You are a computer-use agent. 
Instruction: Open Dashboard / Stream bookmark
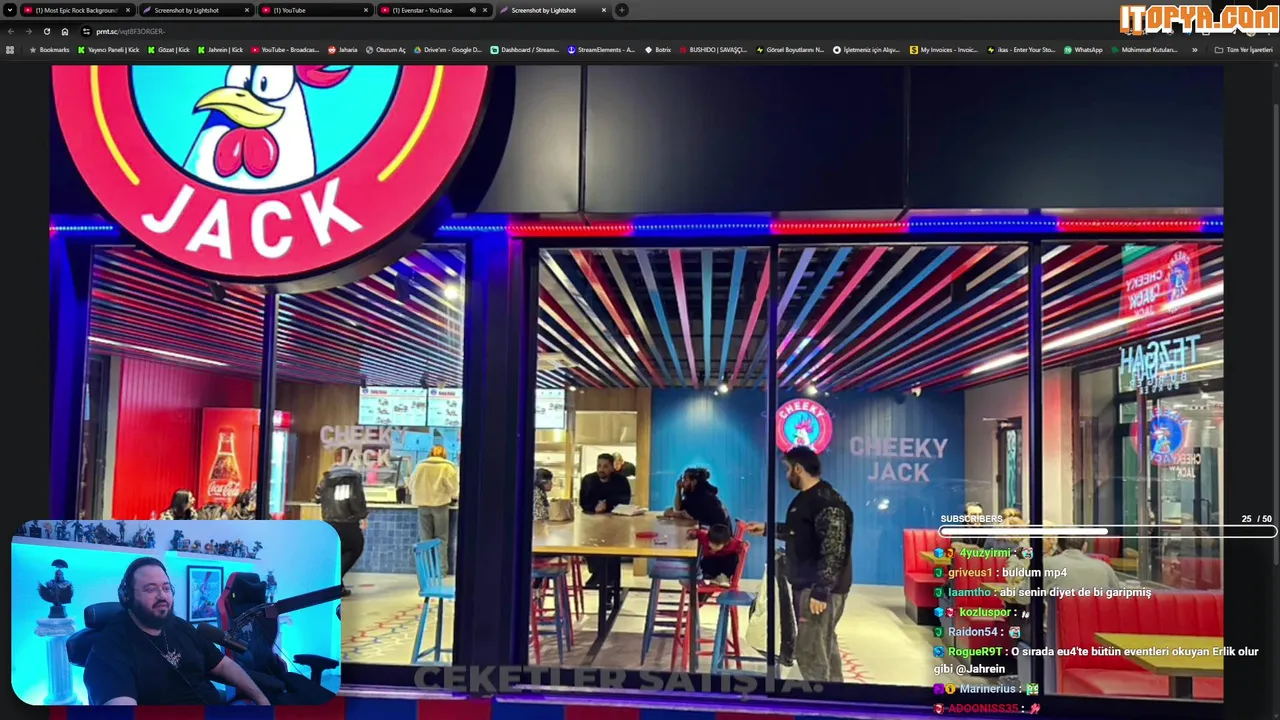pos(525,49)
